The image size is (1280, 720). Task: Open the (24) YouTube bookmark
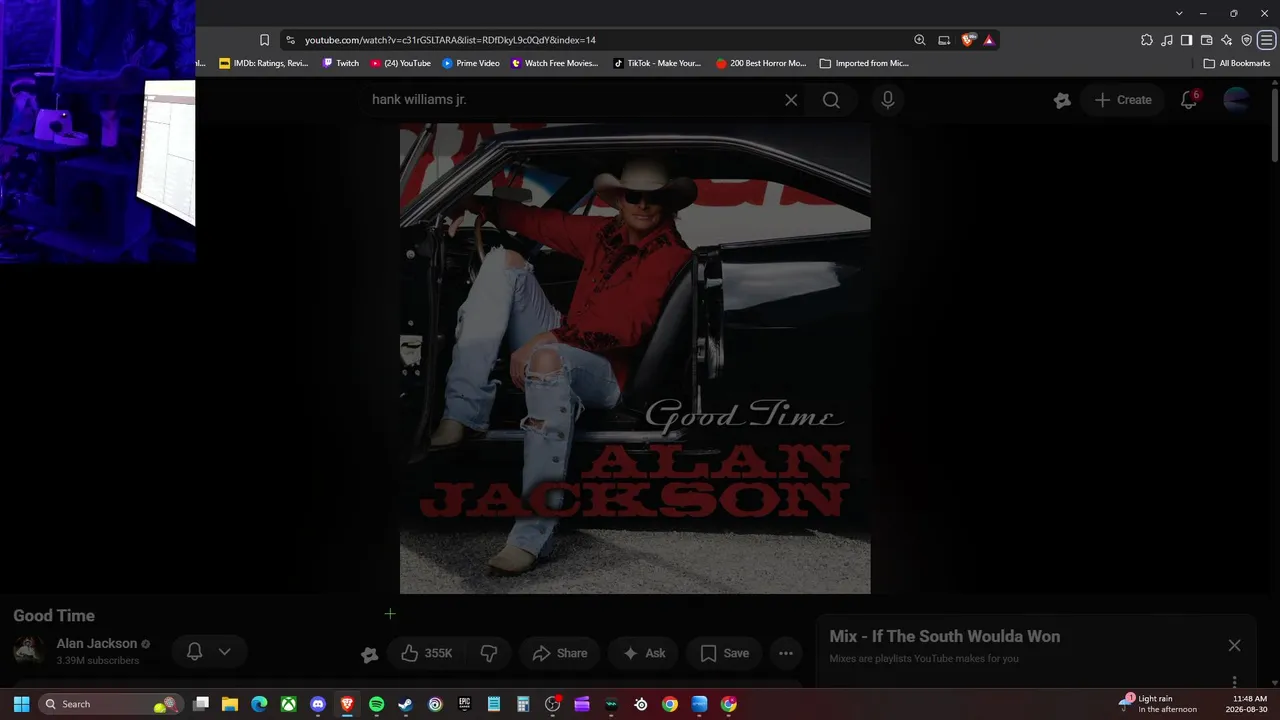[x=401, y=63]
